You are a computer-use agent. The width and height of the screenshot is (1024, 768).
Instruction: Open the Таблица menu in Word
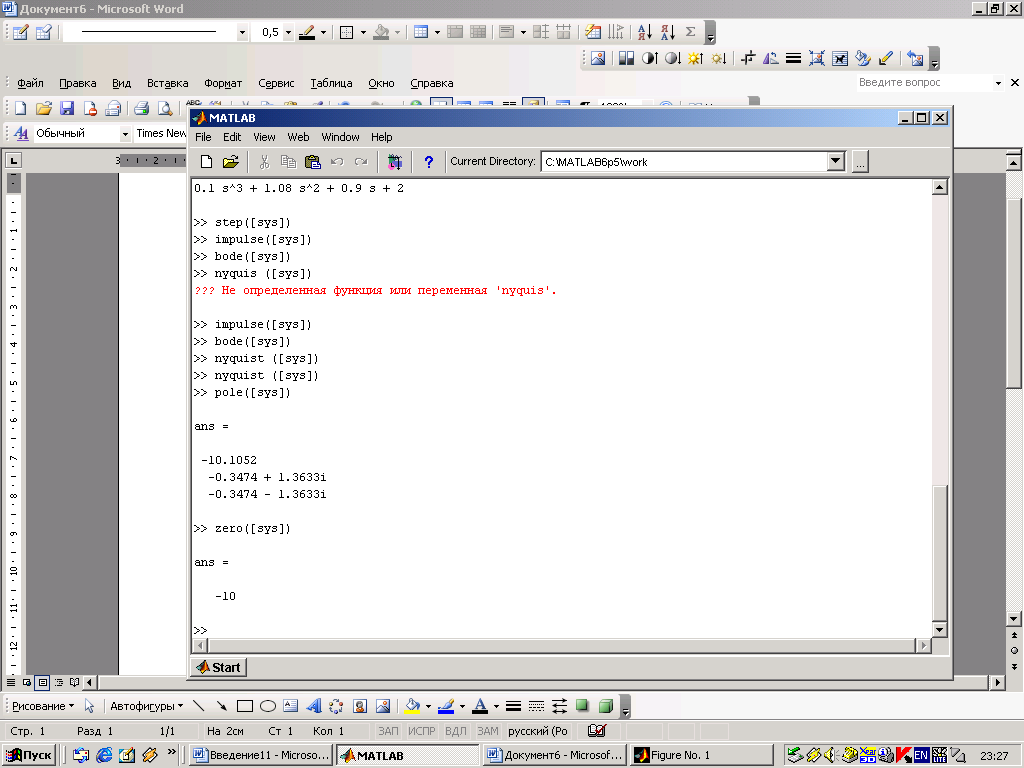(331, 83)
